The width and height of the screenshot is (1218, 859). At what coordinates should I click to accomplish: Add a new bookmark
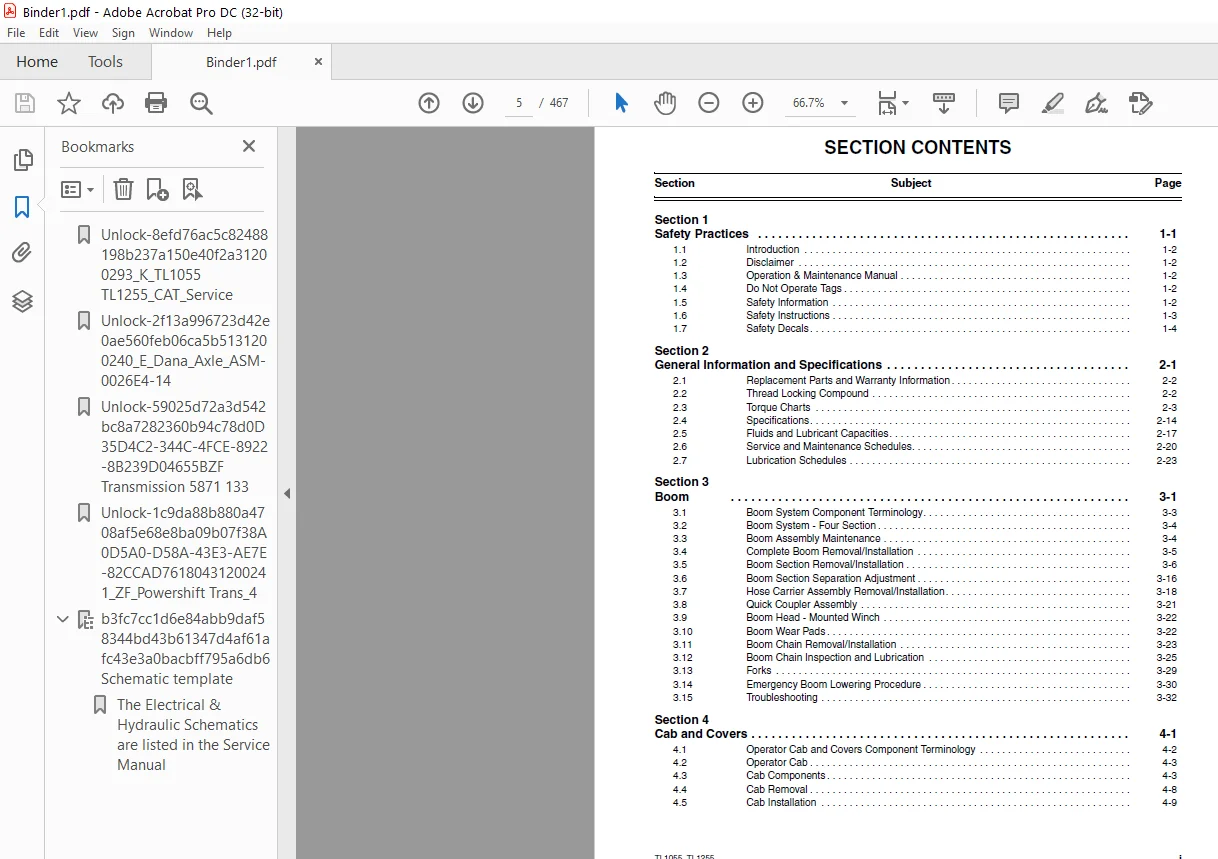tap(157, 189)
